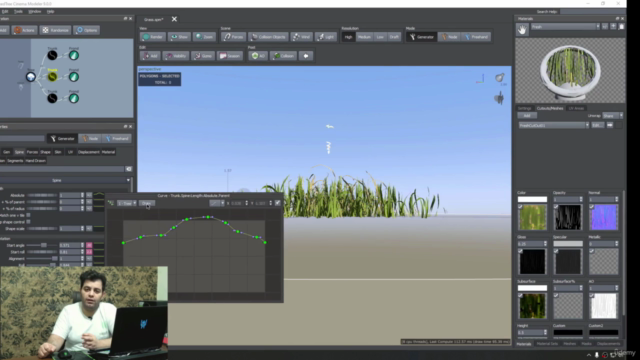Toggle the Match one v tile checkbox
640x360 pixels.
pyautogui.click(x=28, y=215)
